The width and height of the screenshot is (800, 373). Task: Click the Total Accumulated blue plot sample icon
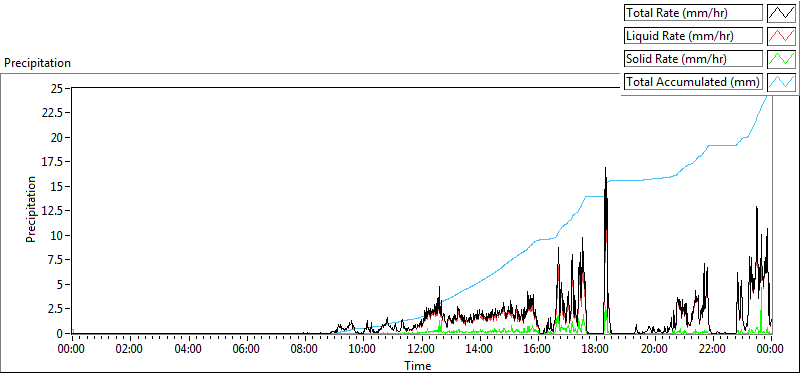click(782, 82)
